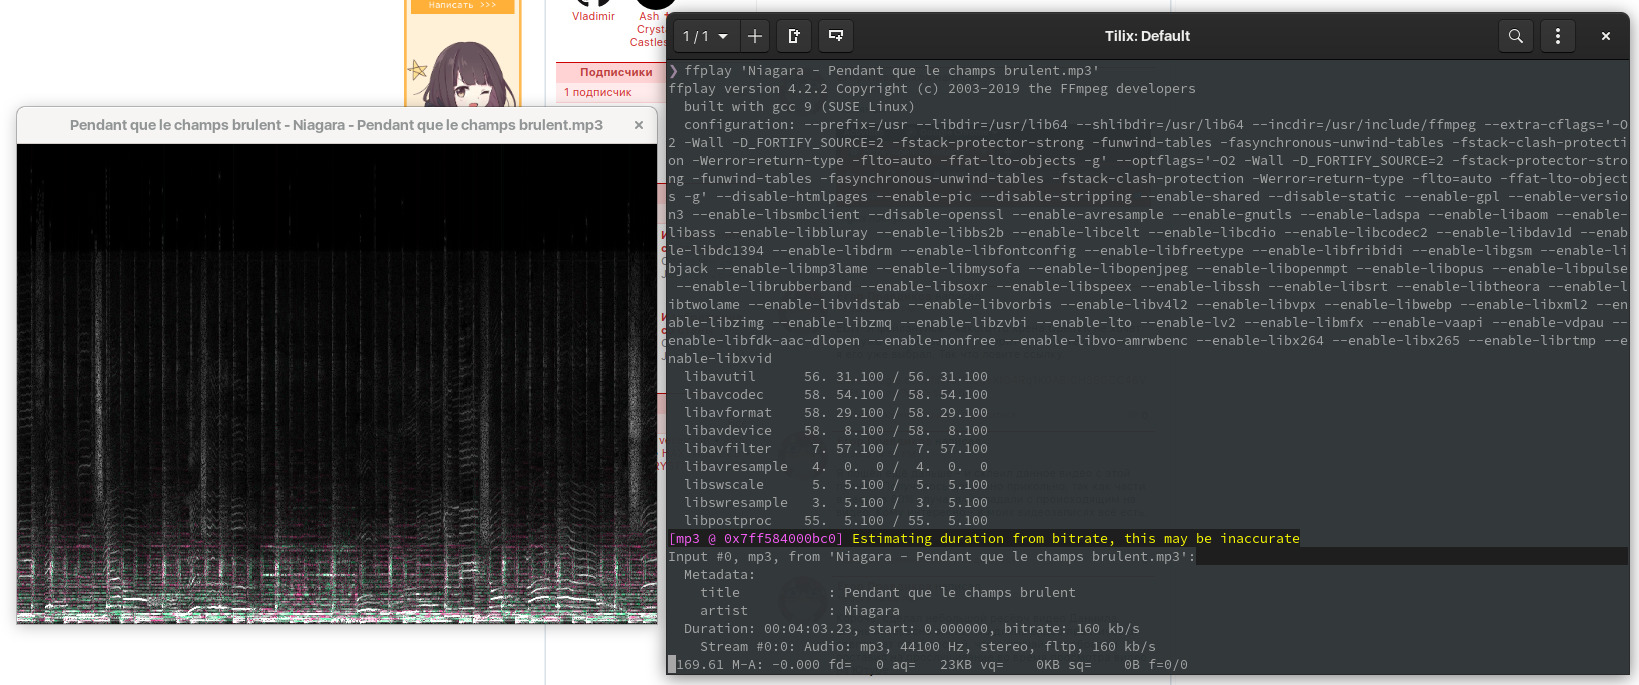This screenshot has height=685, width=1639.
Task: Click the 'libavcodec' version row
Action: pos(836,394)
